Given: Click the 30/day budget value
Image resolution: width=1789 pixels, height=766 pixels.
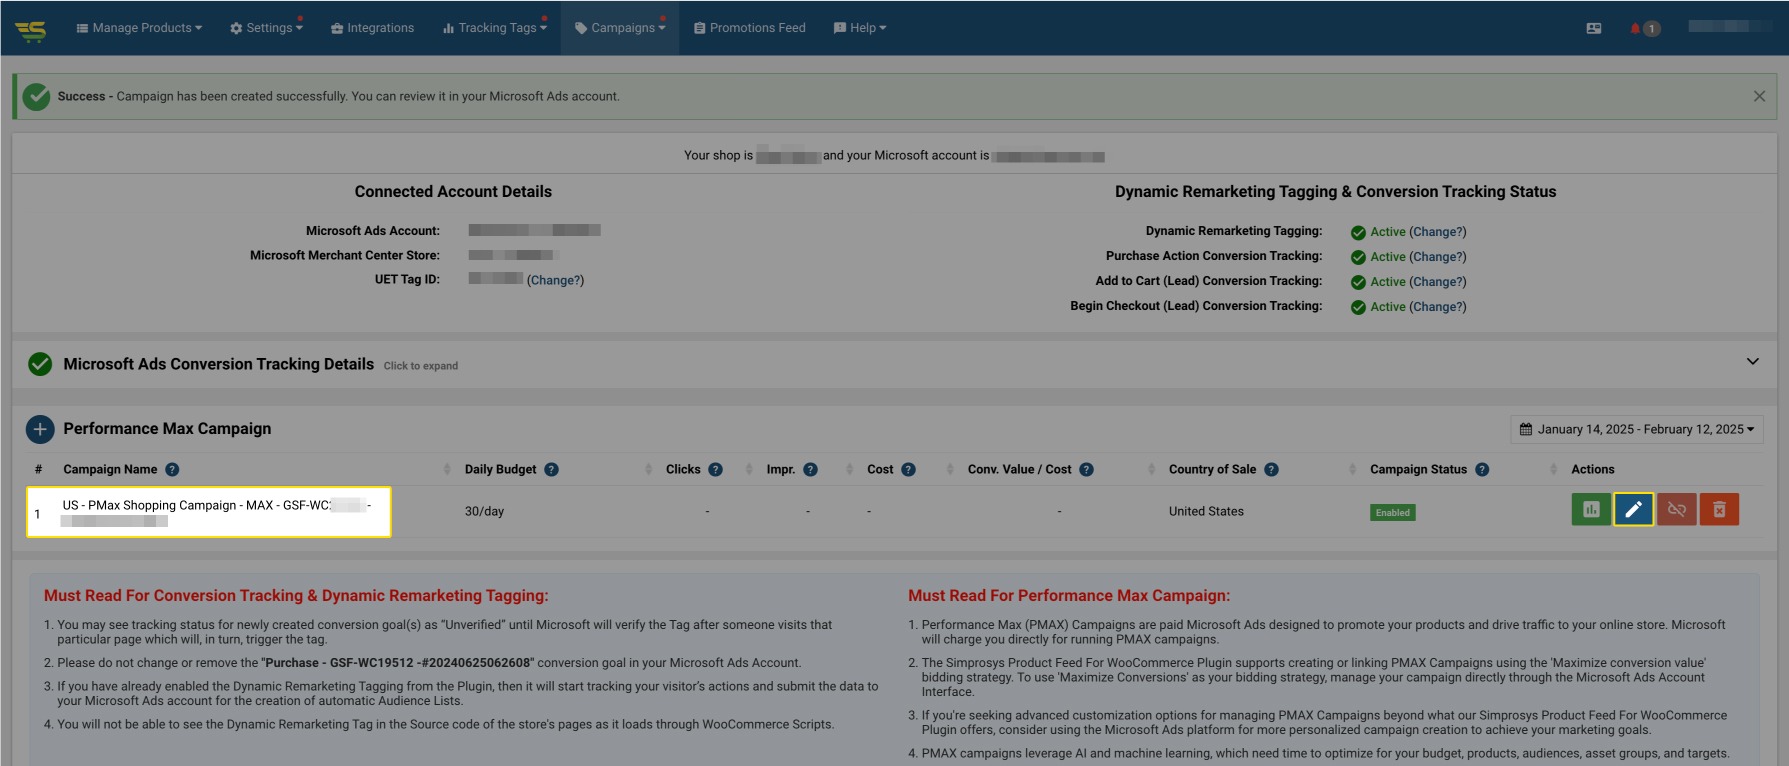Looking at the screenshot, I should point(484,511).
